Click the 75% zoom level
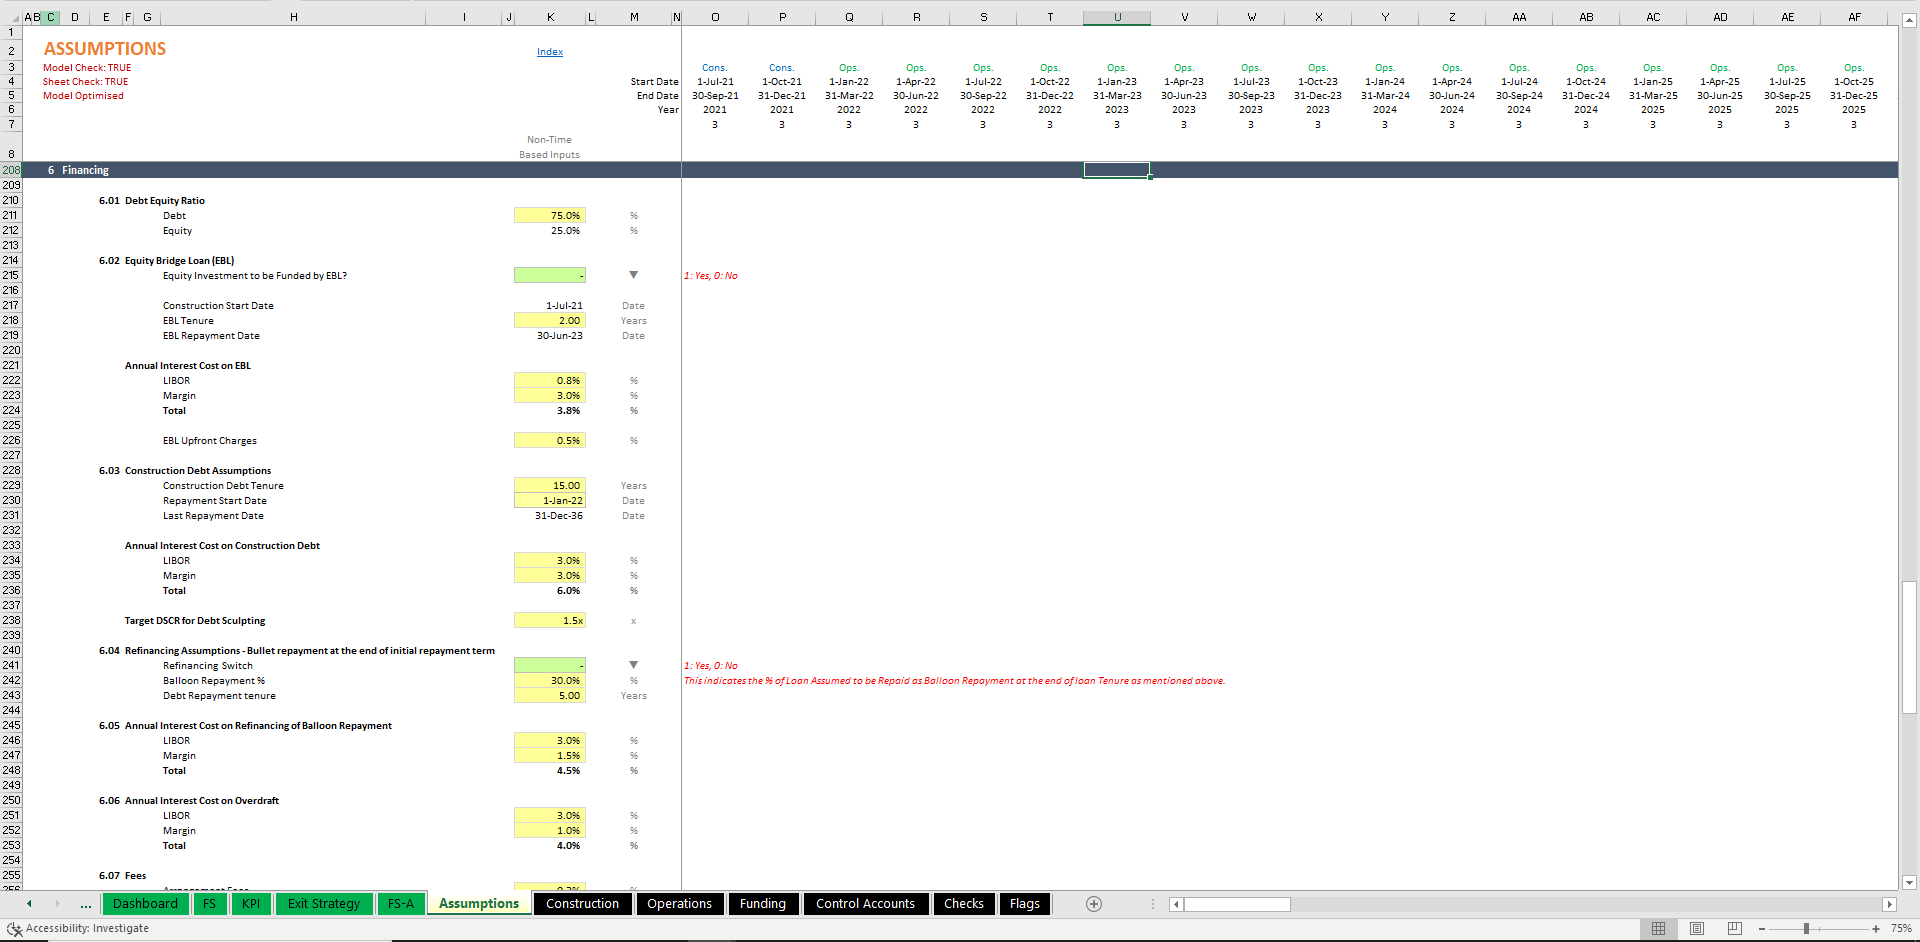This screenshot has width=1920, height=942. coord(1901,929)
